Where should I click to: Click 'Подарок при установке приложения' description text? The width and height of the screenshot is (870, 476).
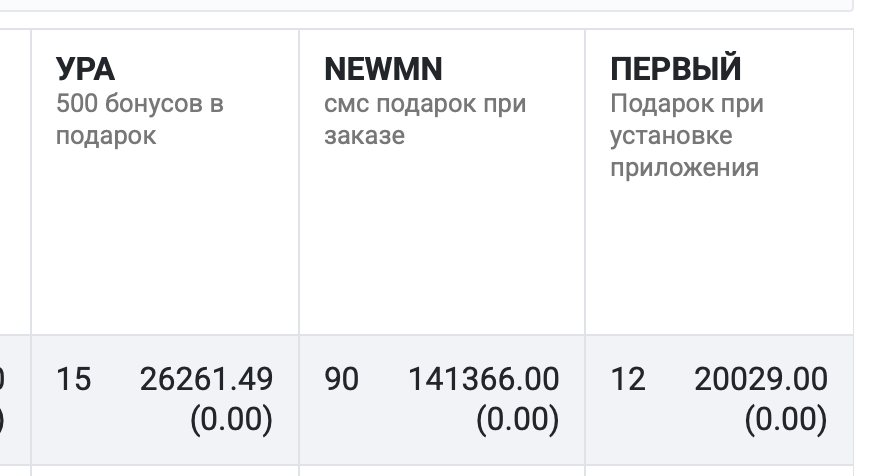tap(686, 135)
